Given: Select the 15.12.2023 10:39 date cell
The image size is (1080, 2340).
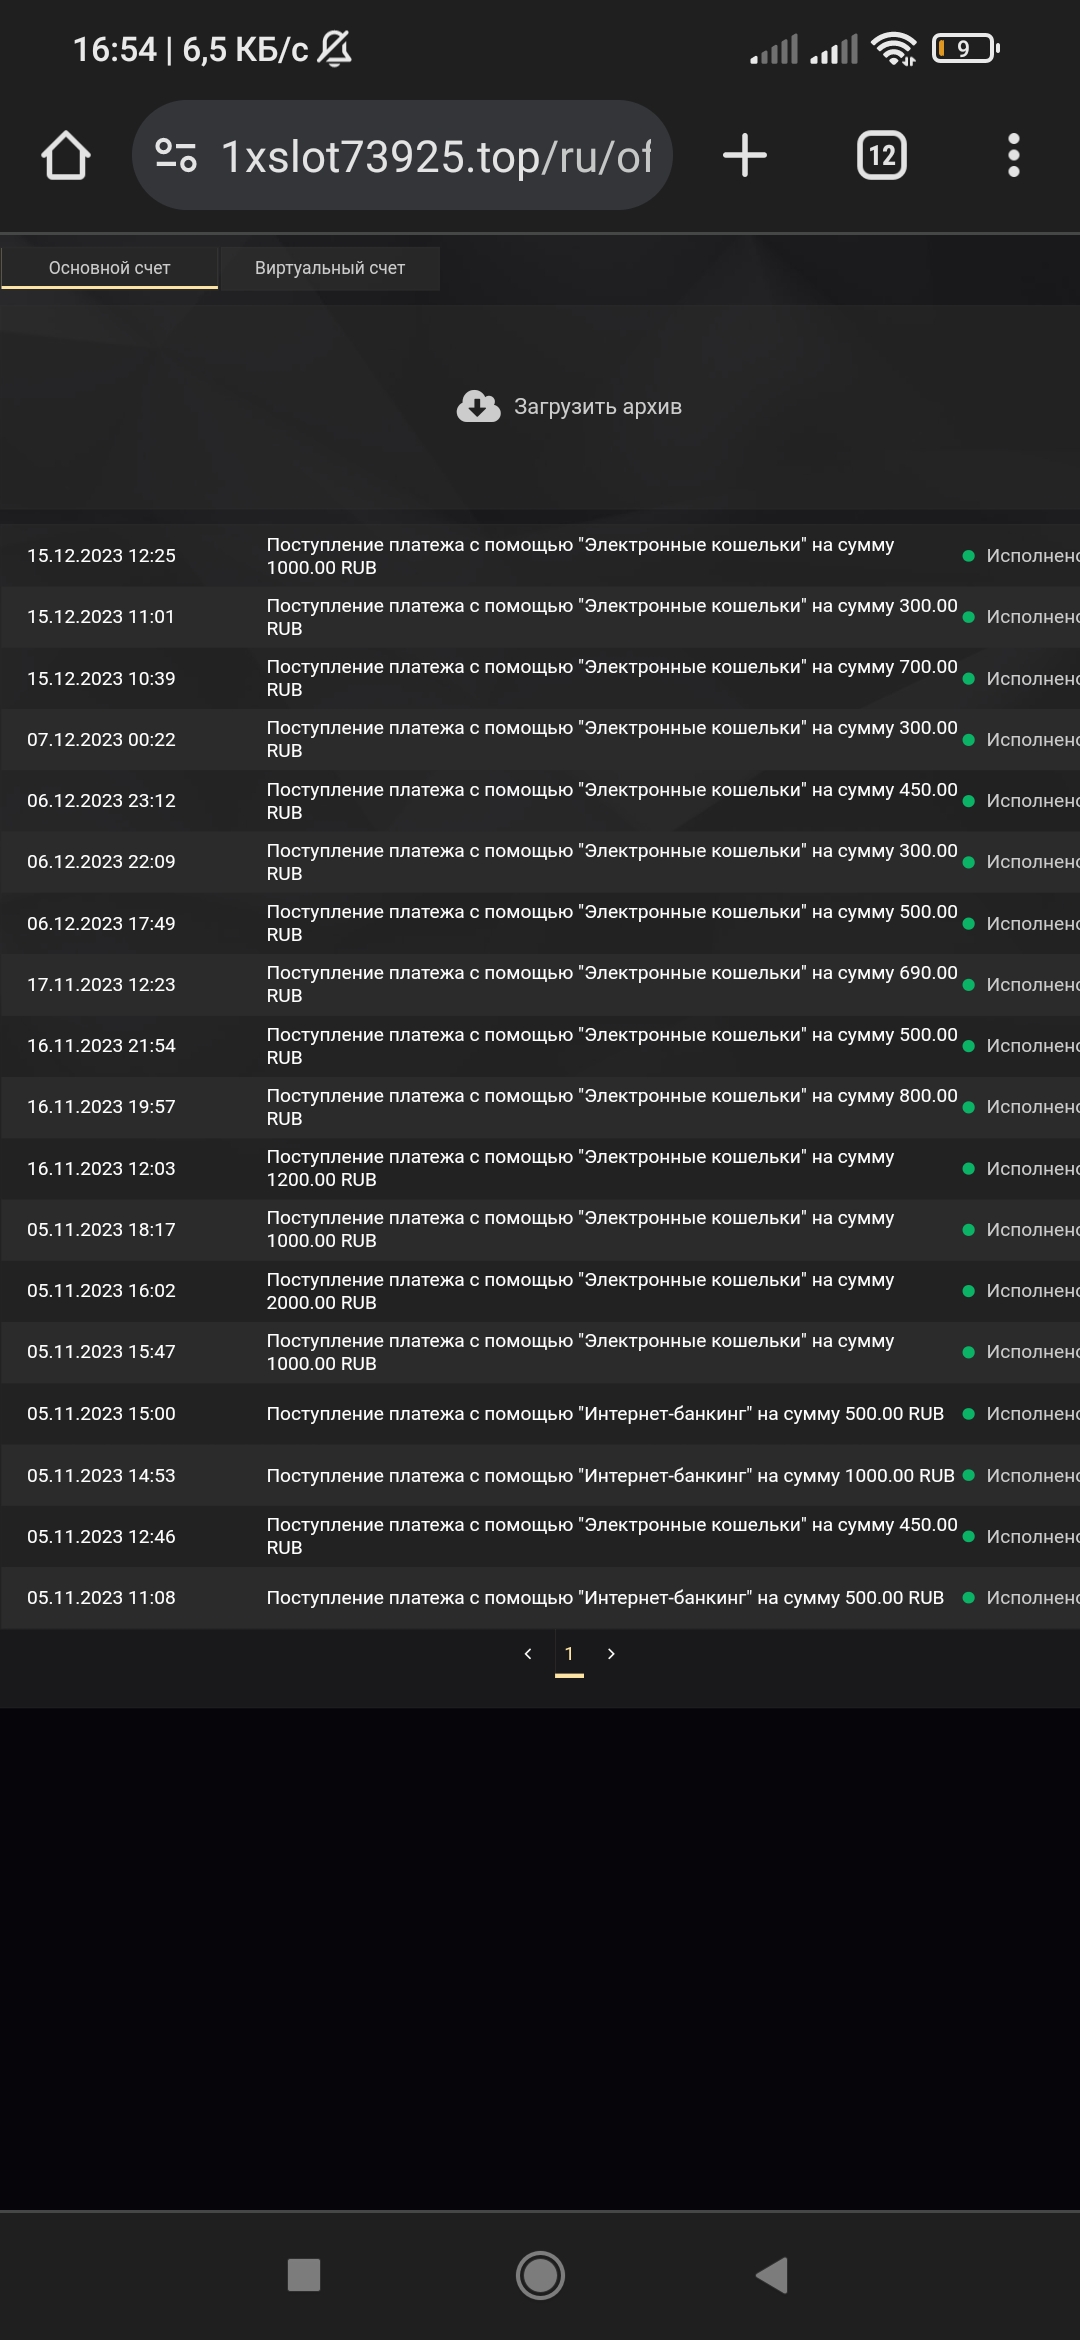Looking at the screenshot, I should [101, 679].
